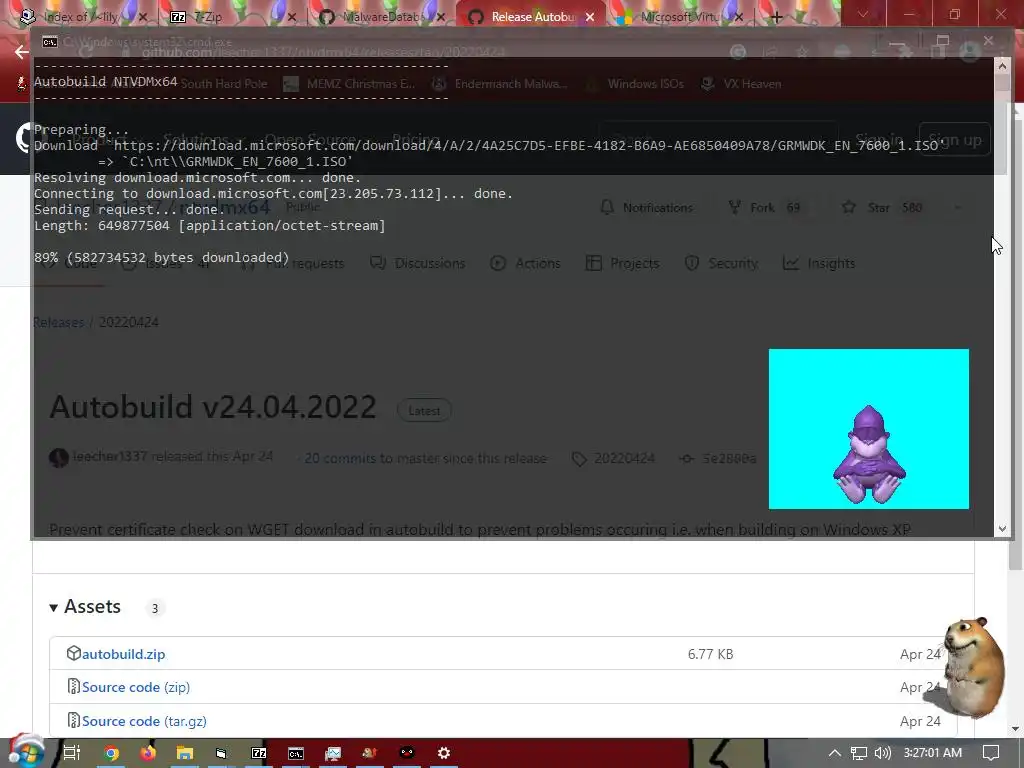Click the '89% (582734532 bytes downloaded)' line
This screenshot has height=768, width=1024.
(x=161, y=257)
